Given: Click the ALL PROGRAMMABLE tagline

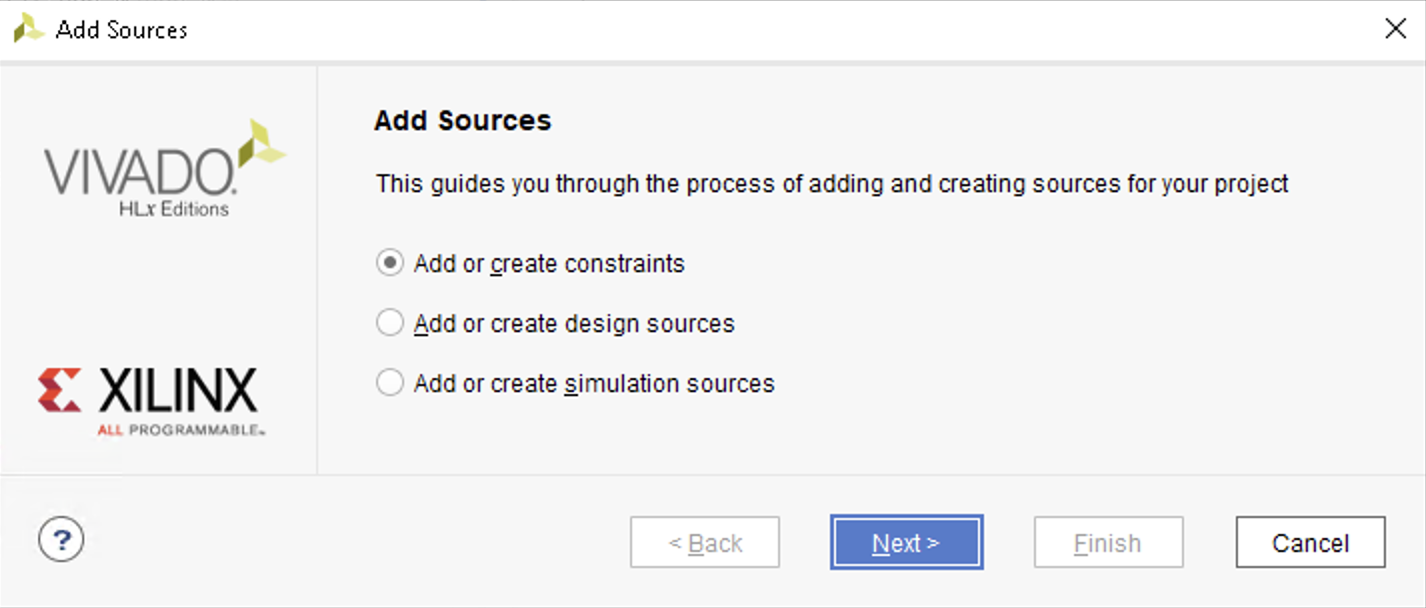Looking at the screenshot, I should [x=181, y=430].
